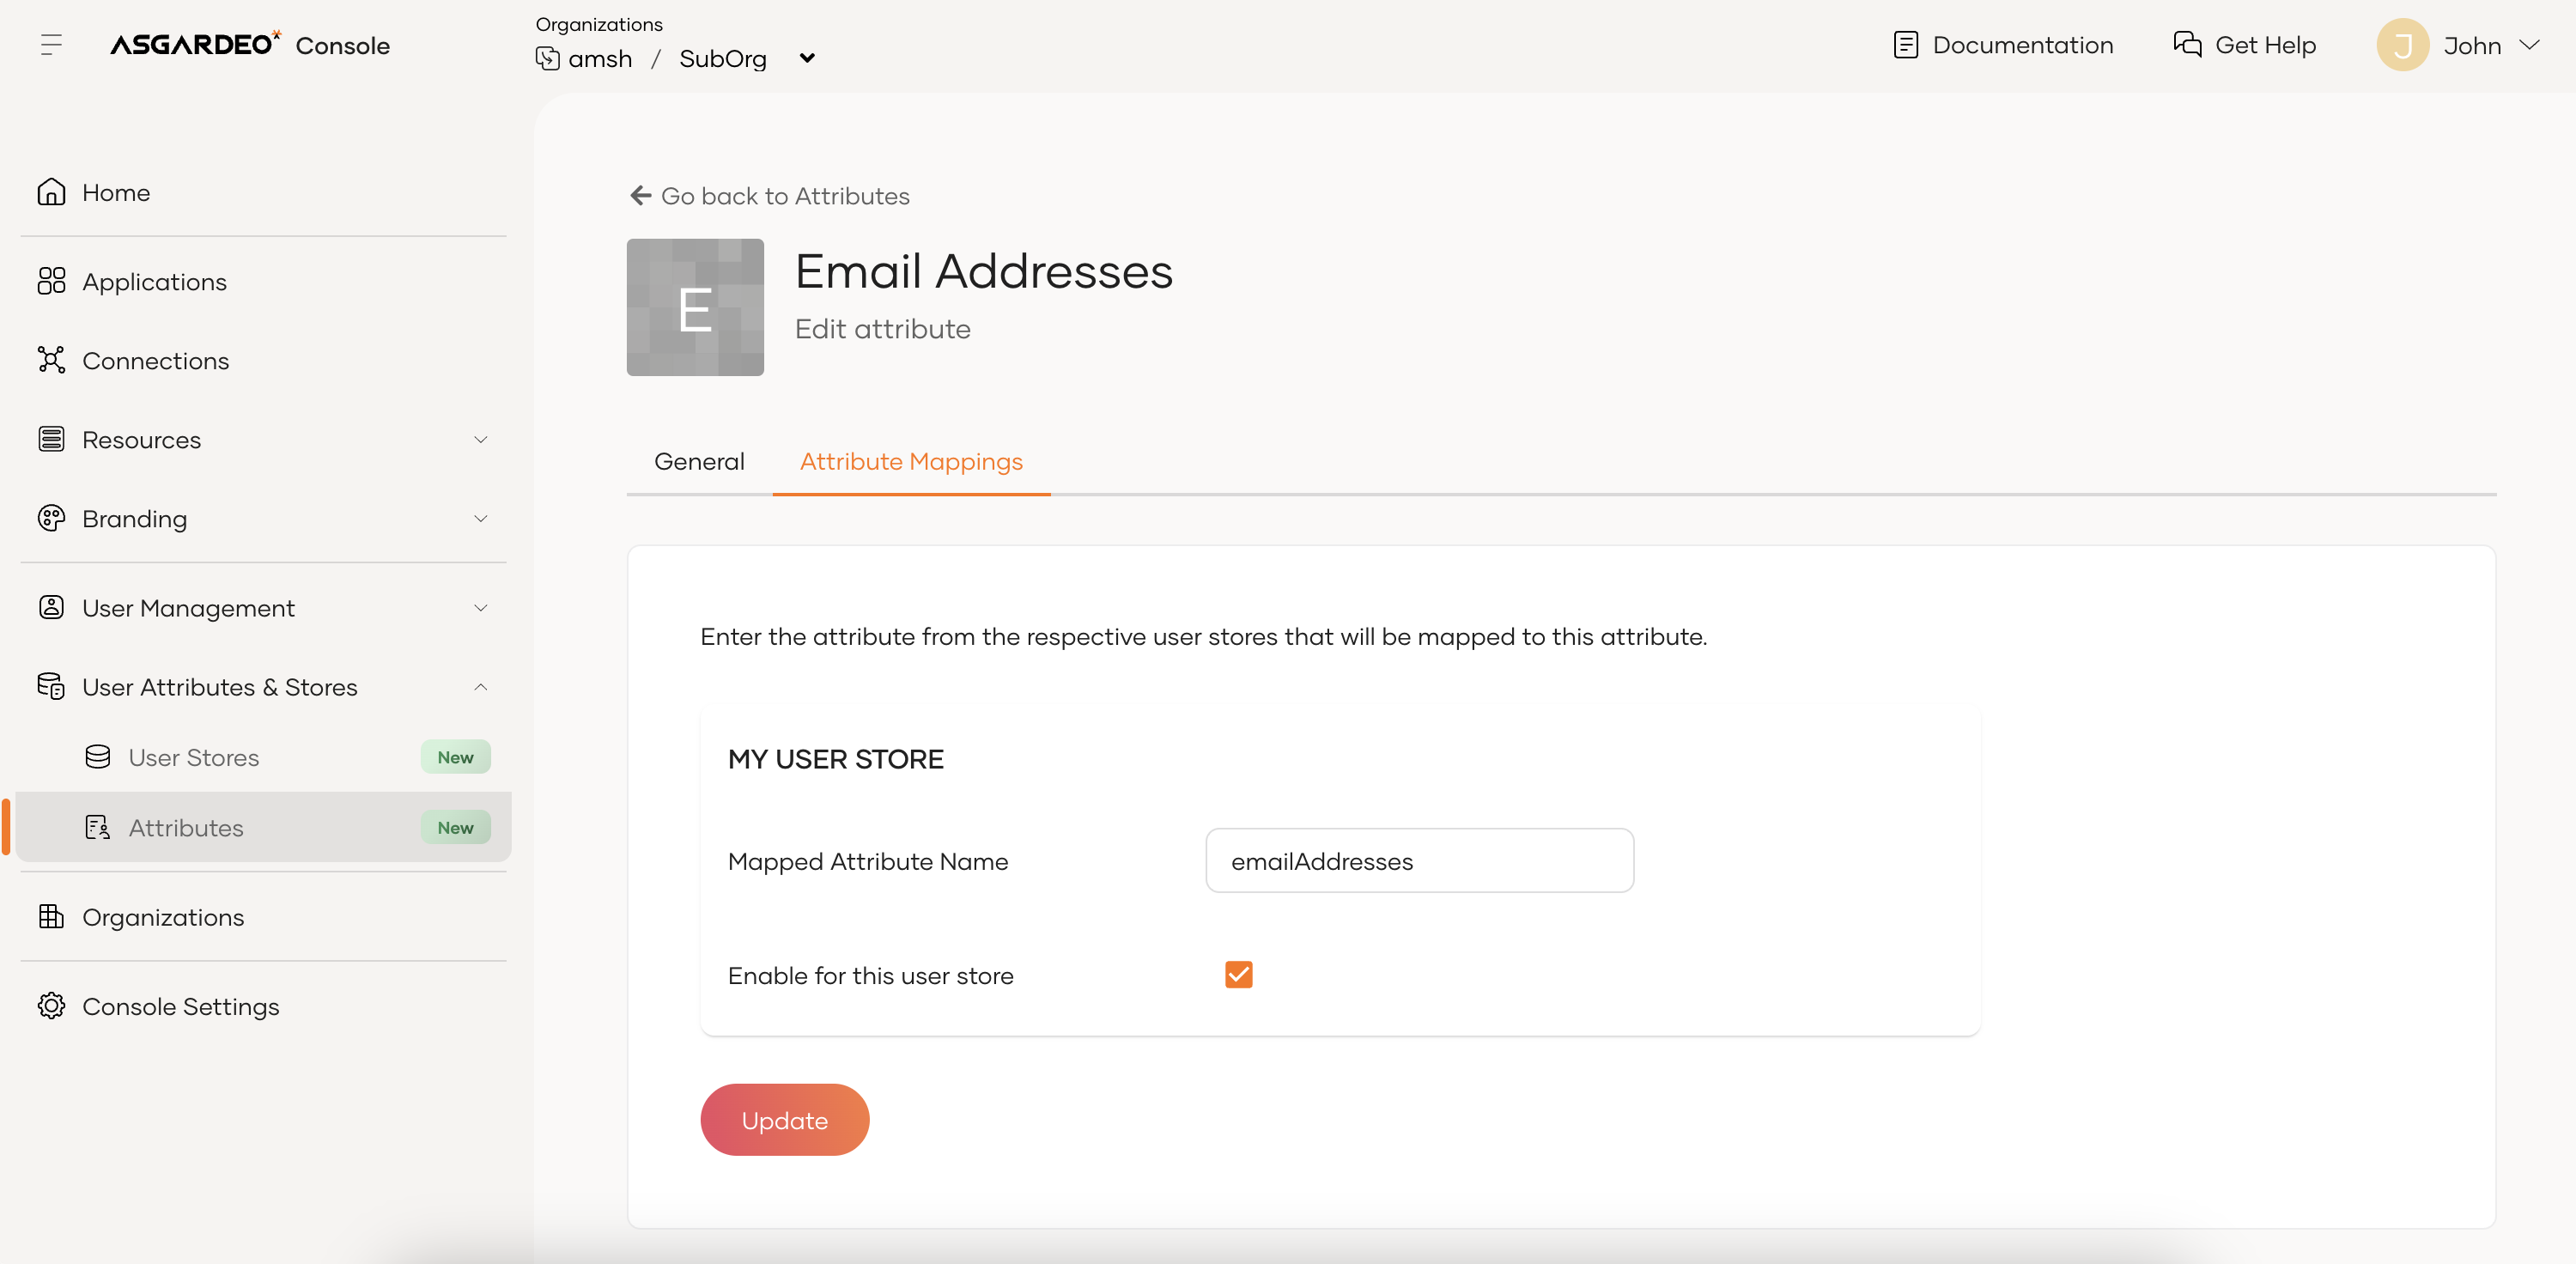Screen dimensions: 2576x1264
Task: Select the Attribute Mappings tab
Action: (x=911, y=462)
